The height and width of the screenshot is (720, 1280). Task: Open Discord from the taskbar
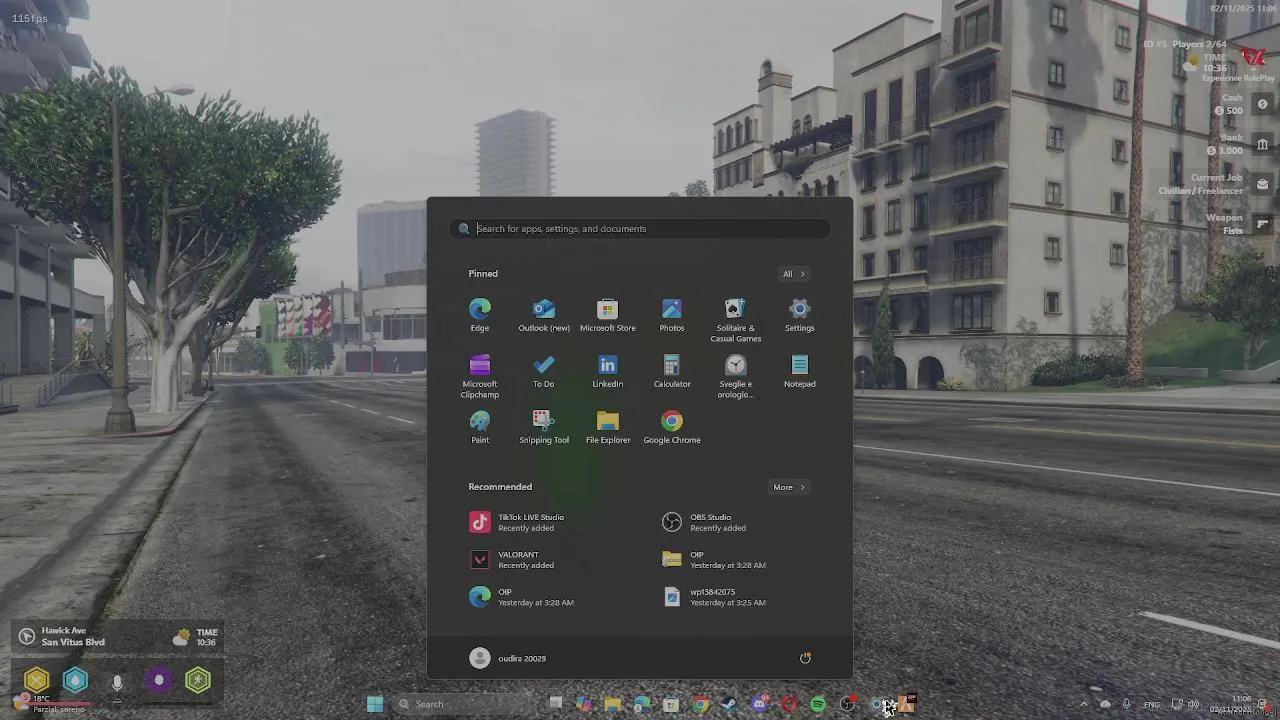point(760,704)
